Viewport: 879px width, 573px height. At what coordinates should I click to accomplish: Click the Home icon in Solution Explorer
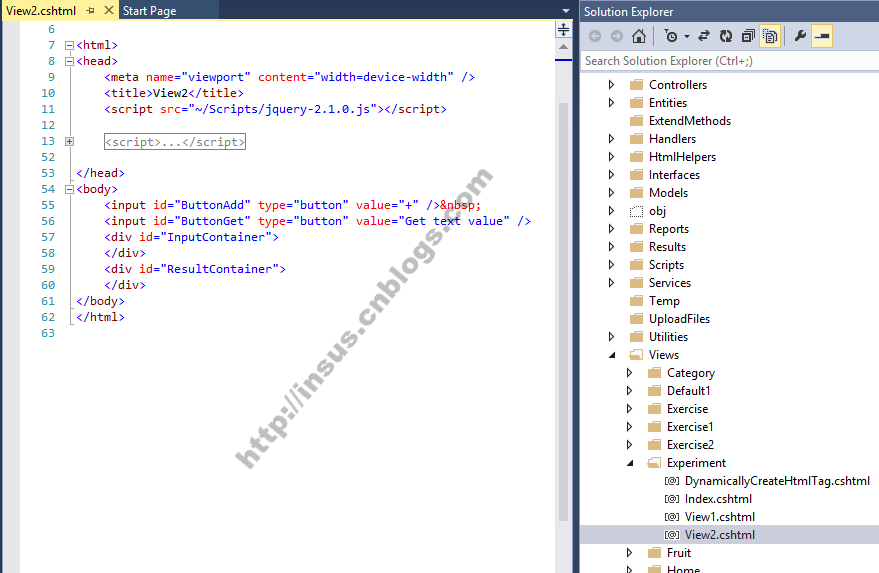pos(639,36)
